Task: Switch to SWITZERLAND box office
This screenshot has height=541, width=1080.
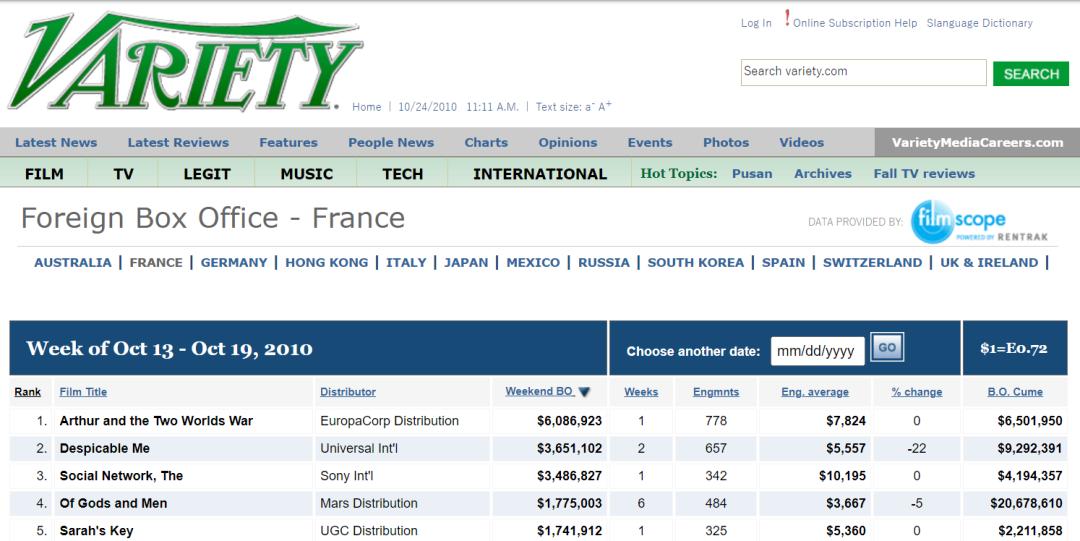Action: (x=873, y=263)
